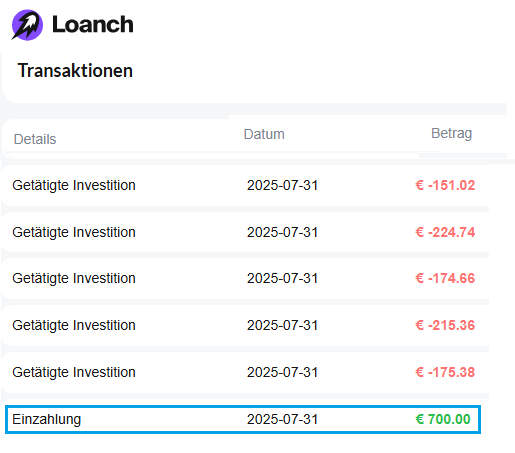
Task: Click the € -224.74 amount
Action: (x=445, y=232)
